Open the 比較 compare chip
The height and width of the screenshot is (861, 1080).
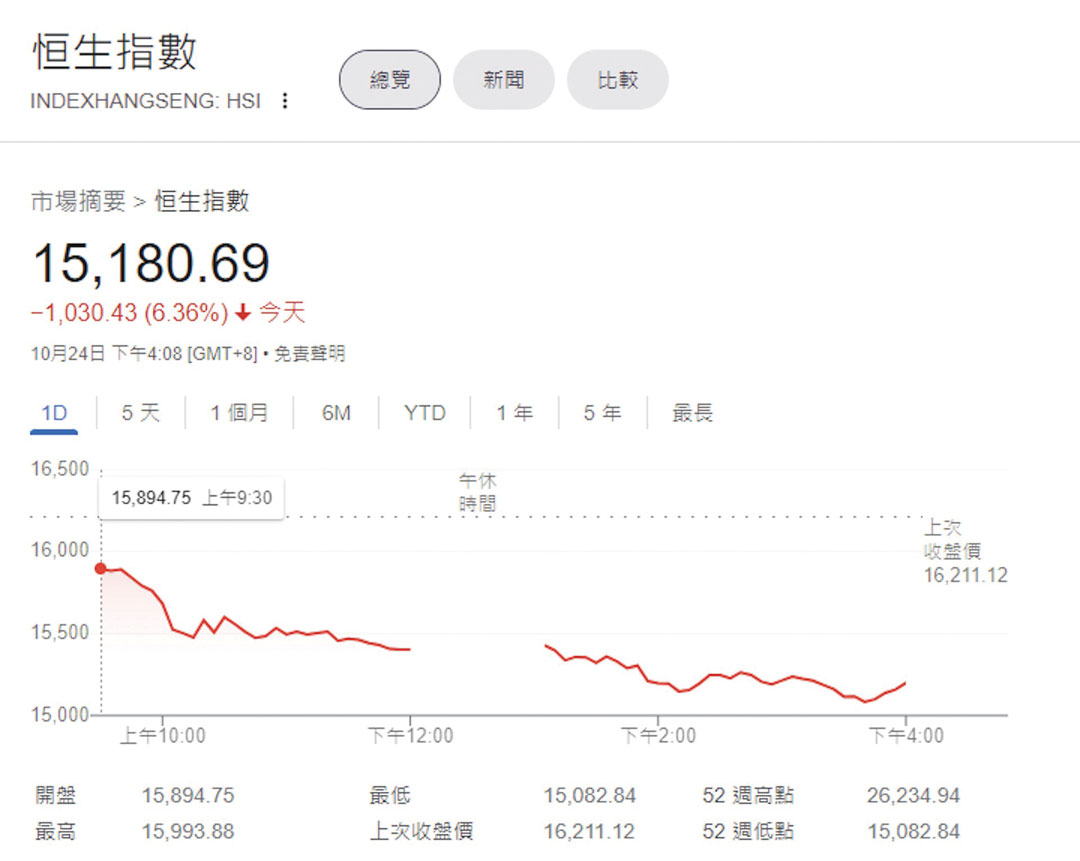(x=618, y=80)
